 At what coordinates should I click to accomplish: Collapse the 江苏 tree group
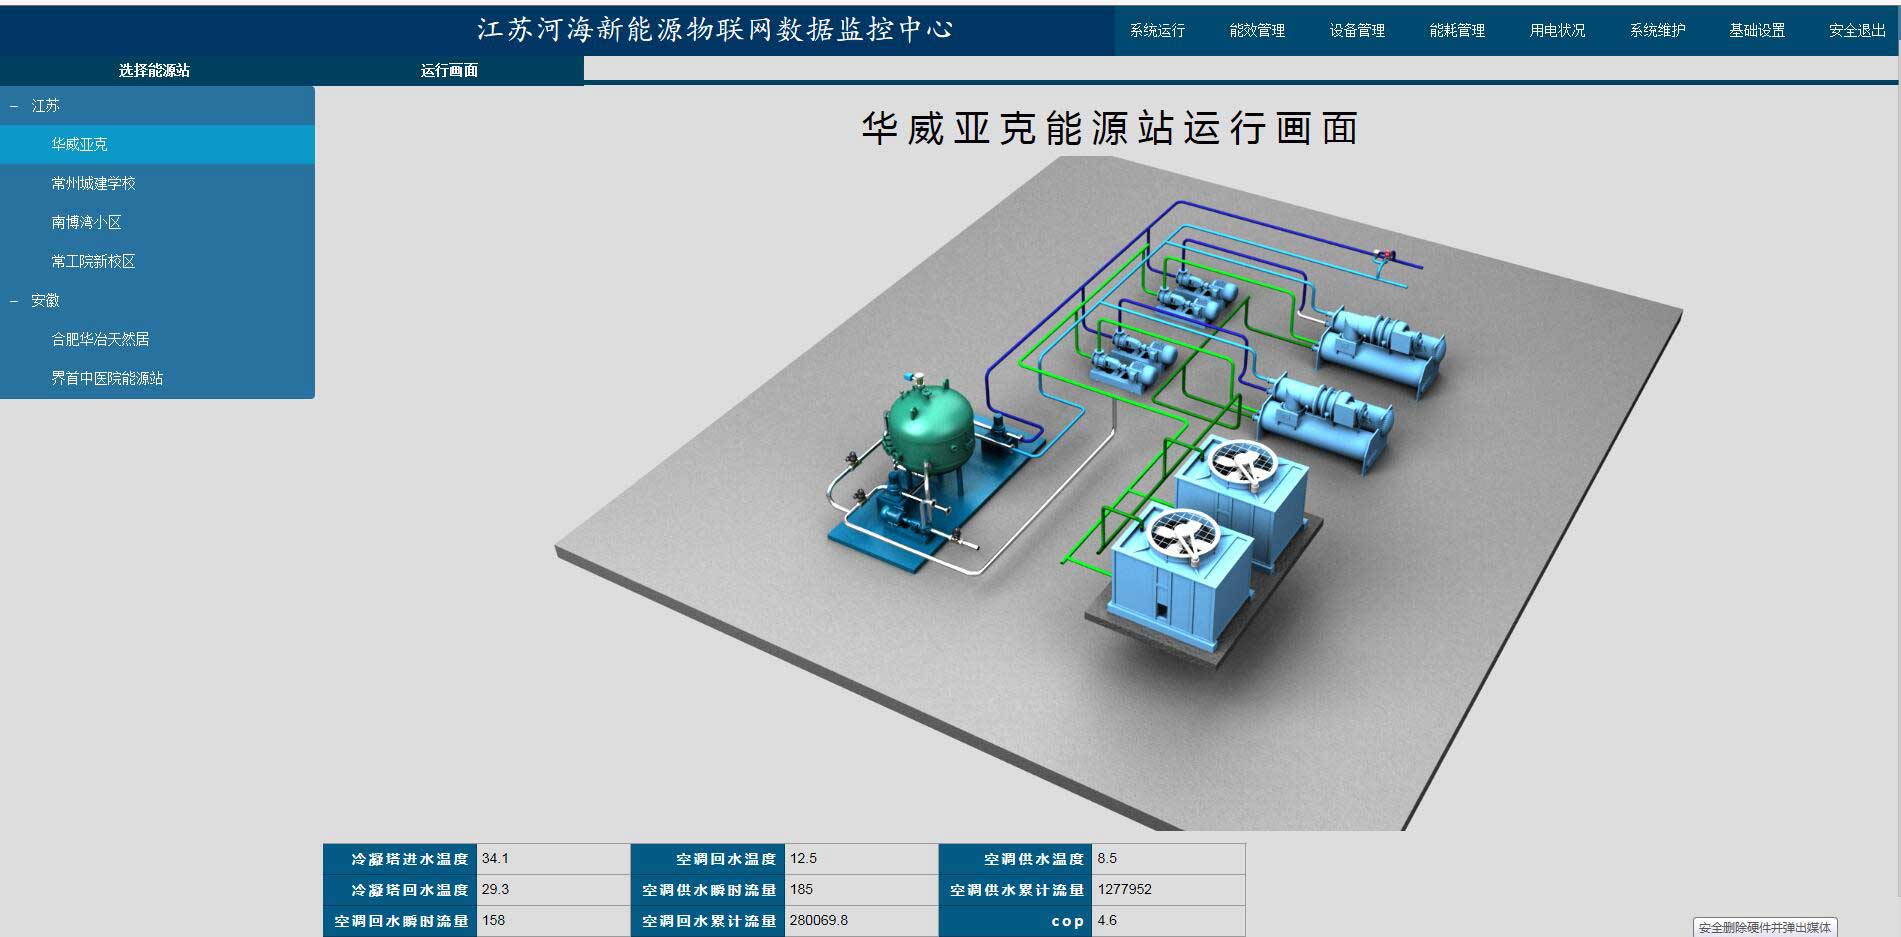pos(14,105)
